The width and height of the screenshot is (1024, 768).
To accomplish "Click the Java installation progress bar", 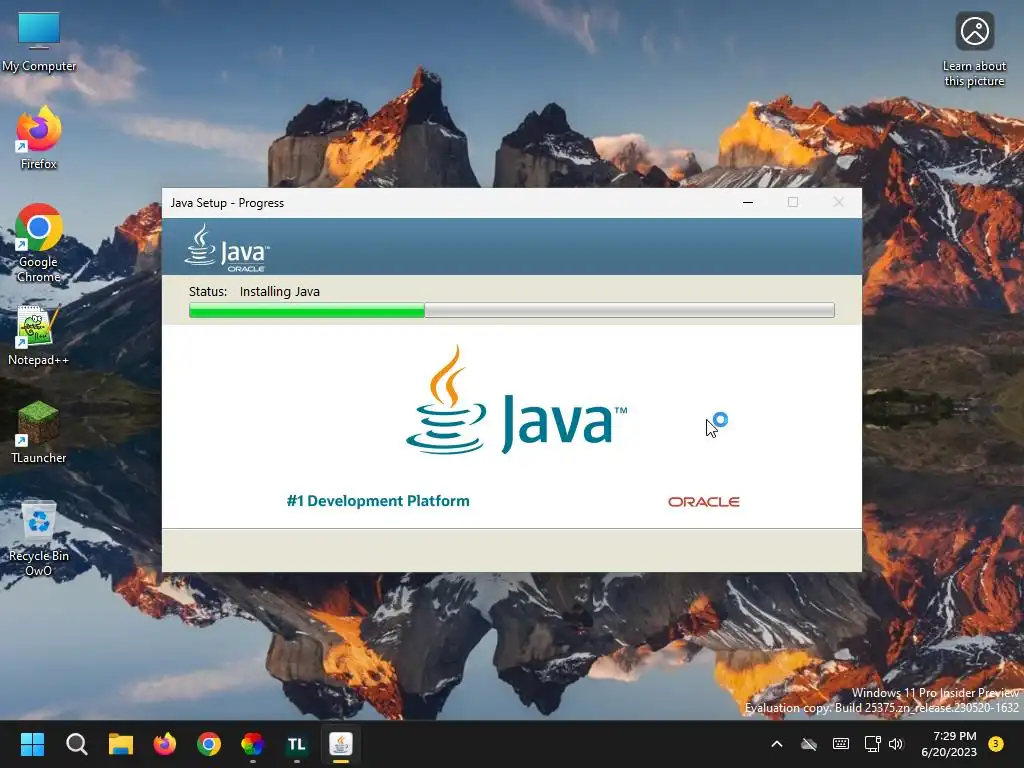I will 512,310.
